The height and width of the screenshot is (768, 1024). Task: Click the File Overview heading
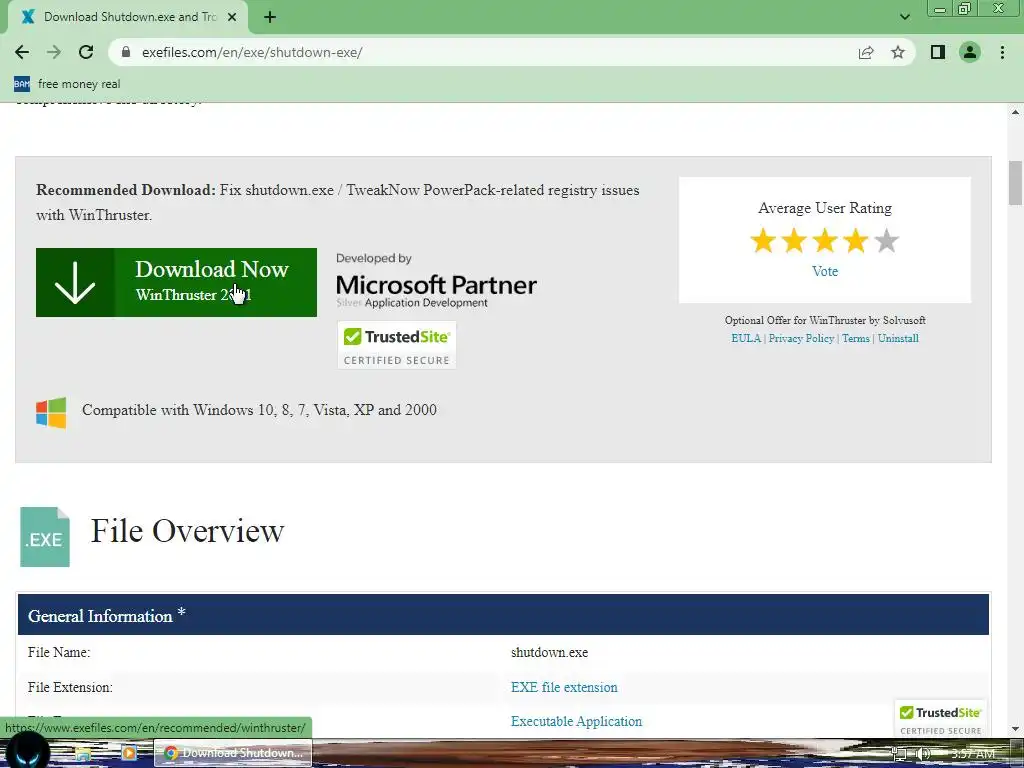(187, 531)
